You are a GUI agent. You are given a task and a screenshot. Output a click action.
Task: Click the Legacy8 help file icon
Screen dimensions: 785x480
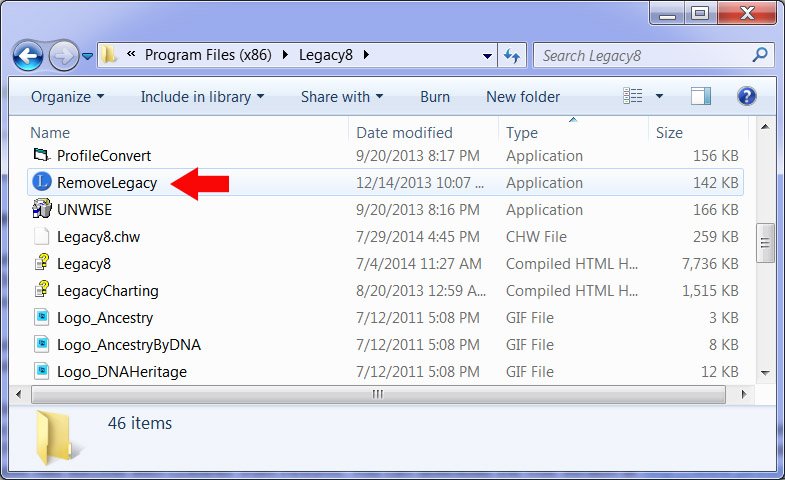tap(42, 262)
